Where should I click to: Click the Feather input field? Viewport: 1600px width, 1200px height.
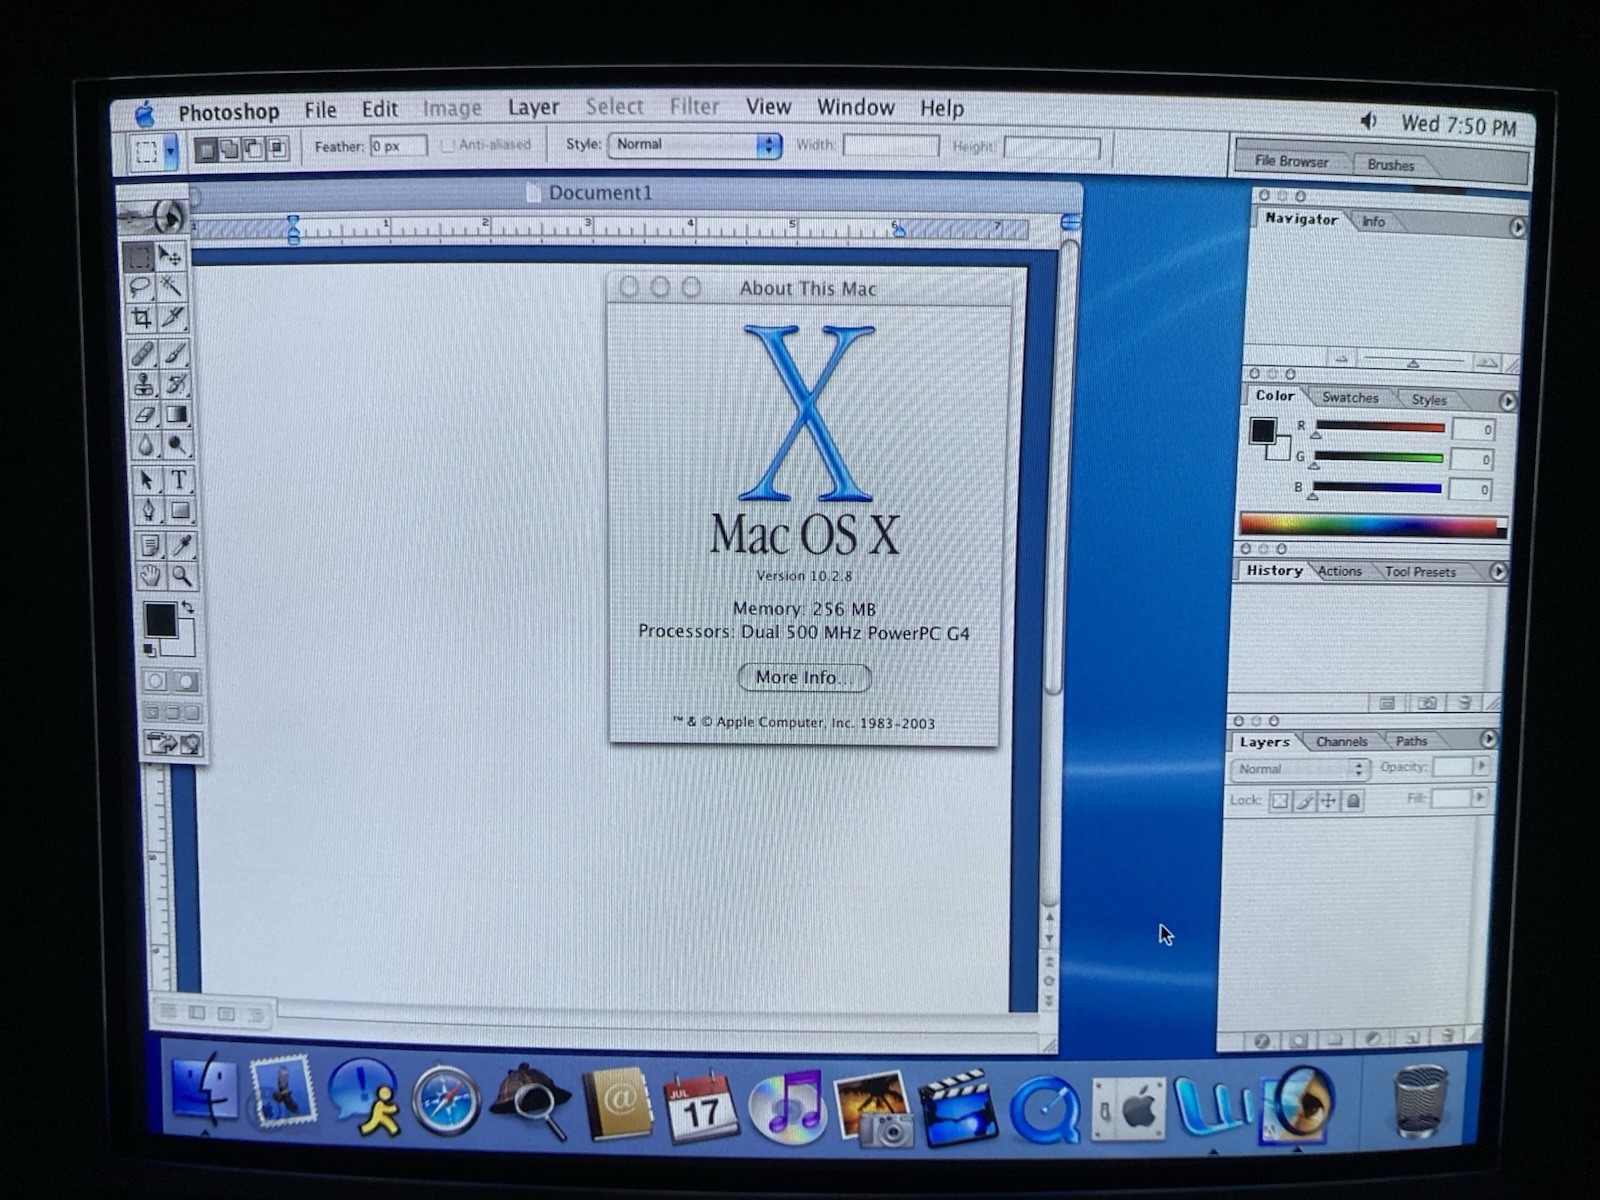[398, 146]
